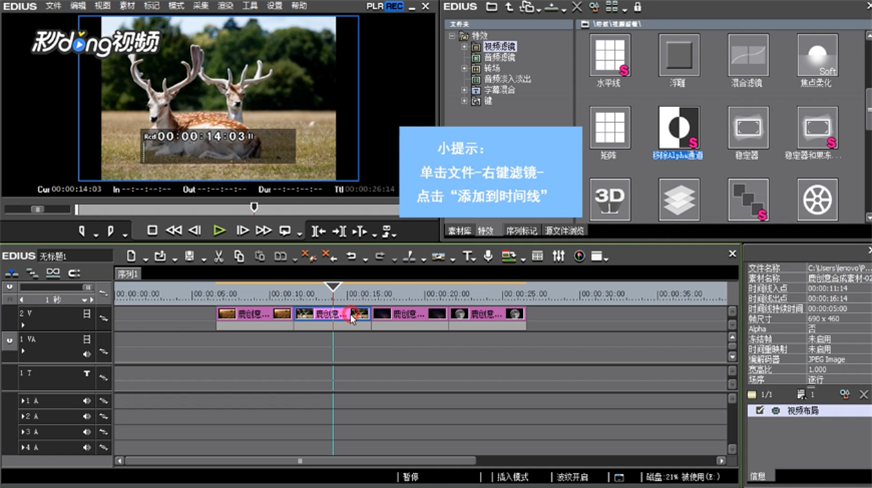Screen dimensions: 872x488
Task: Click the Voice Over microphone icon
Action: click(x=488, y=256)
